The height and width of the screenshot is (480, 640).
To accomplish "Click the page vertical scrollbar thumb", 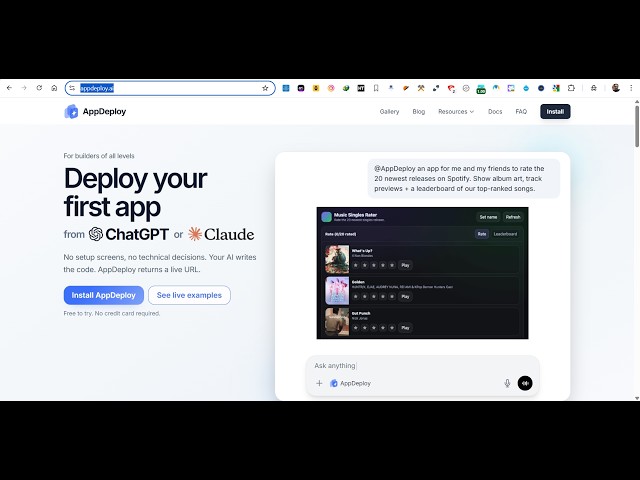I will pos(637,127).
